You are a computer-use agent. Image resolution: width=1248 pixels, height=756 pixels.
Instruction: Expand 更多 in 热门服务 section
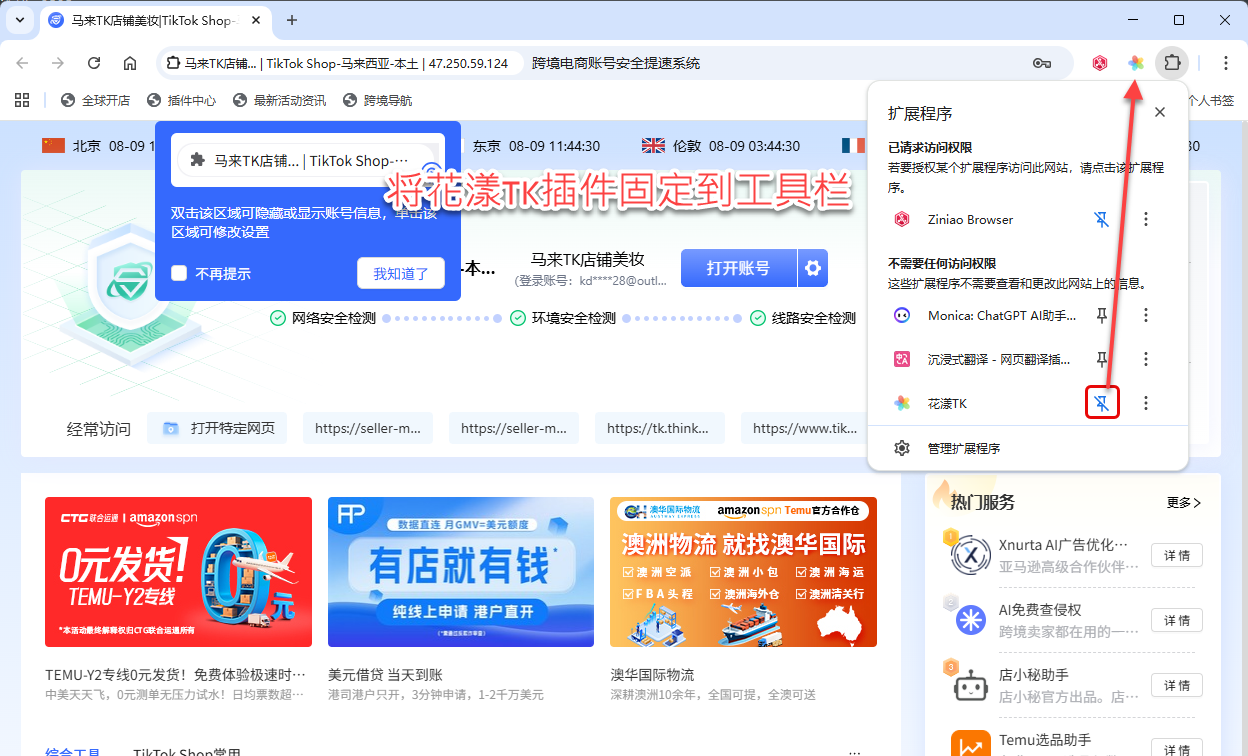(1184, 502)
